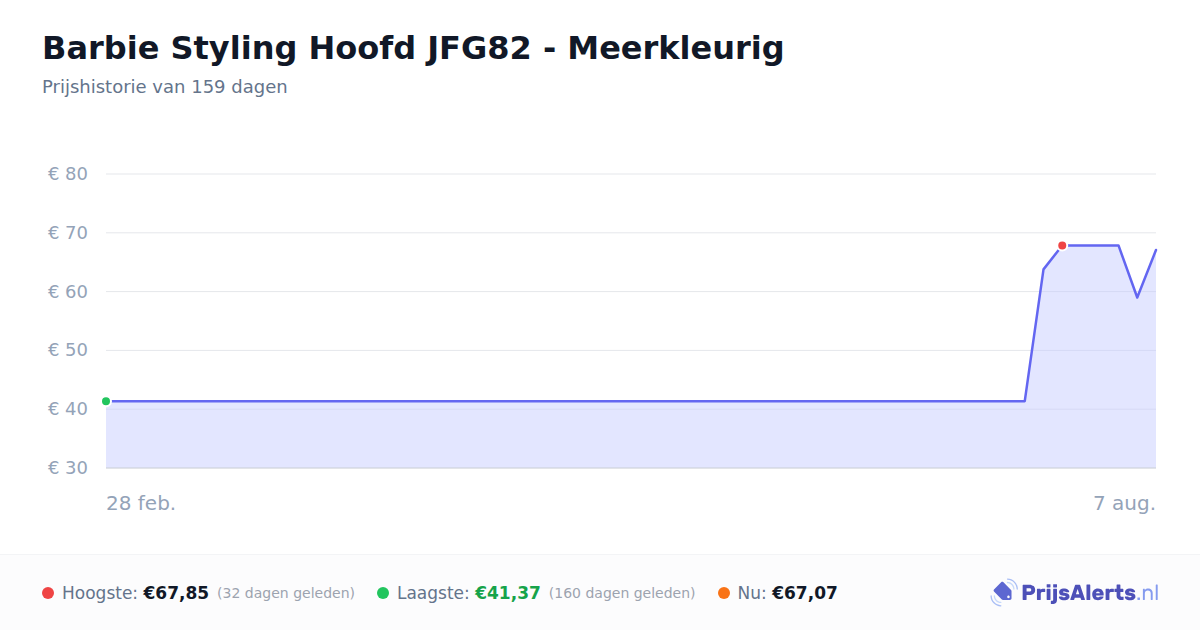Click the € 50 axis label
Image resolution: width=1200 pixels, height=630 pixels.
[68, 350]
